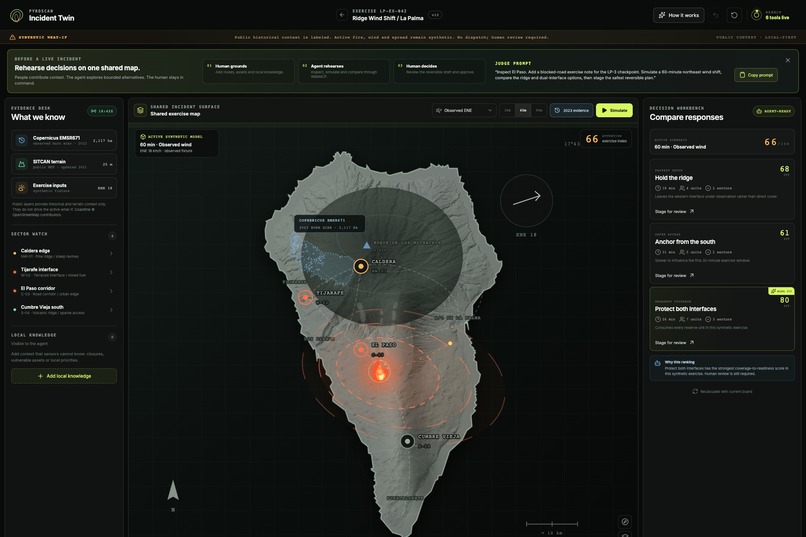This screenshot has height=537, width=806.
Task: Select the middle 60-minute horizon option
Action: 523,110
